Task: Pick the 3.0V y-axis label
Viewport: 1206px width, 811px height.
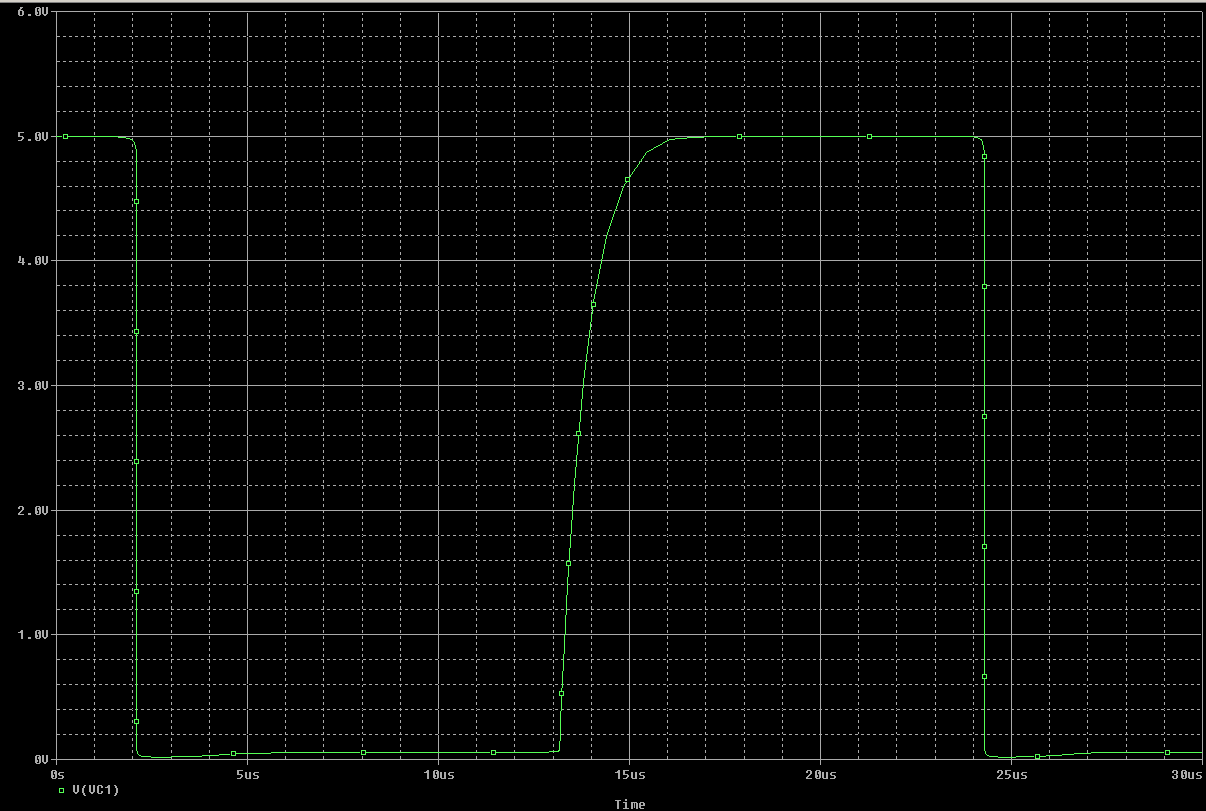Action: tap(32, 386)
